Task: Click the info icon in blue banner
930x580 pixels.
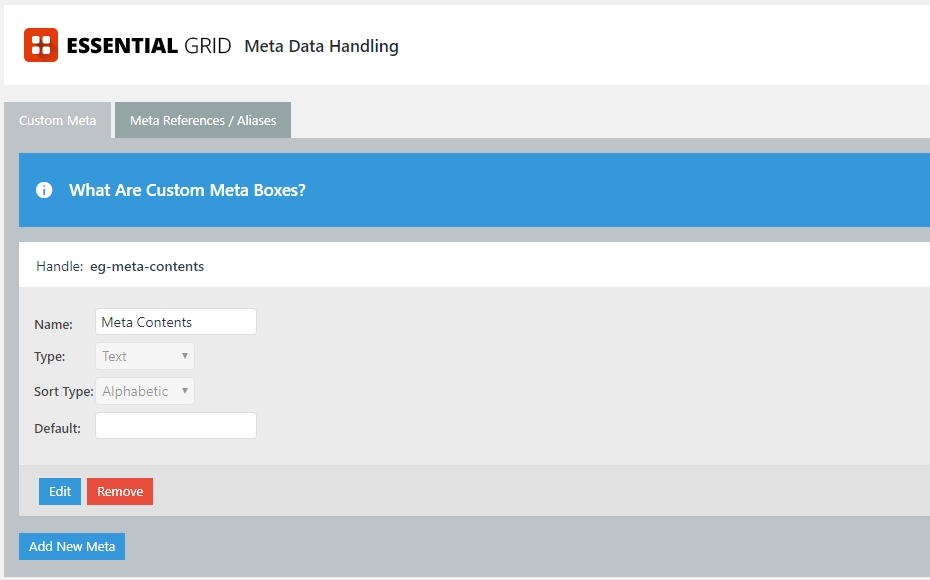Action: 44,190
